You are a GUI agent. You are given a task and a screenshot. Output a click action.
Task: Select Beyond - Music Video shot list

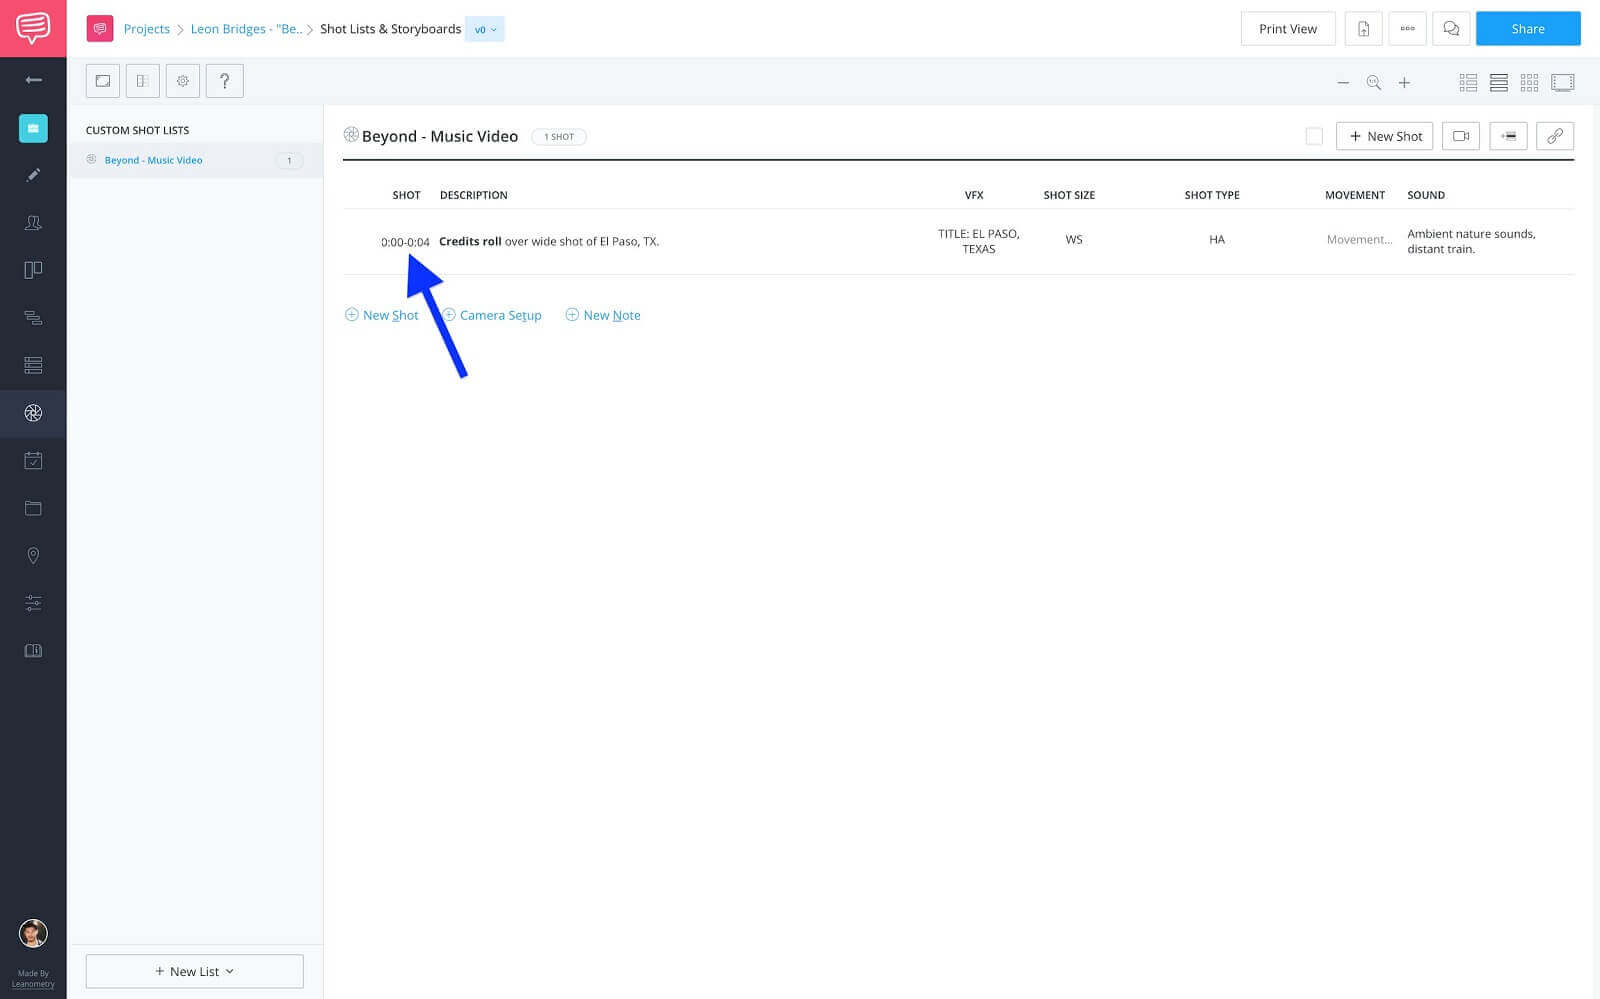153,160
